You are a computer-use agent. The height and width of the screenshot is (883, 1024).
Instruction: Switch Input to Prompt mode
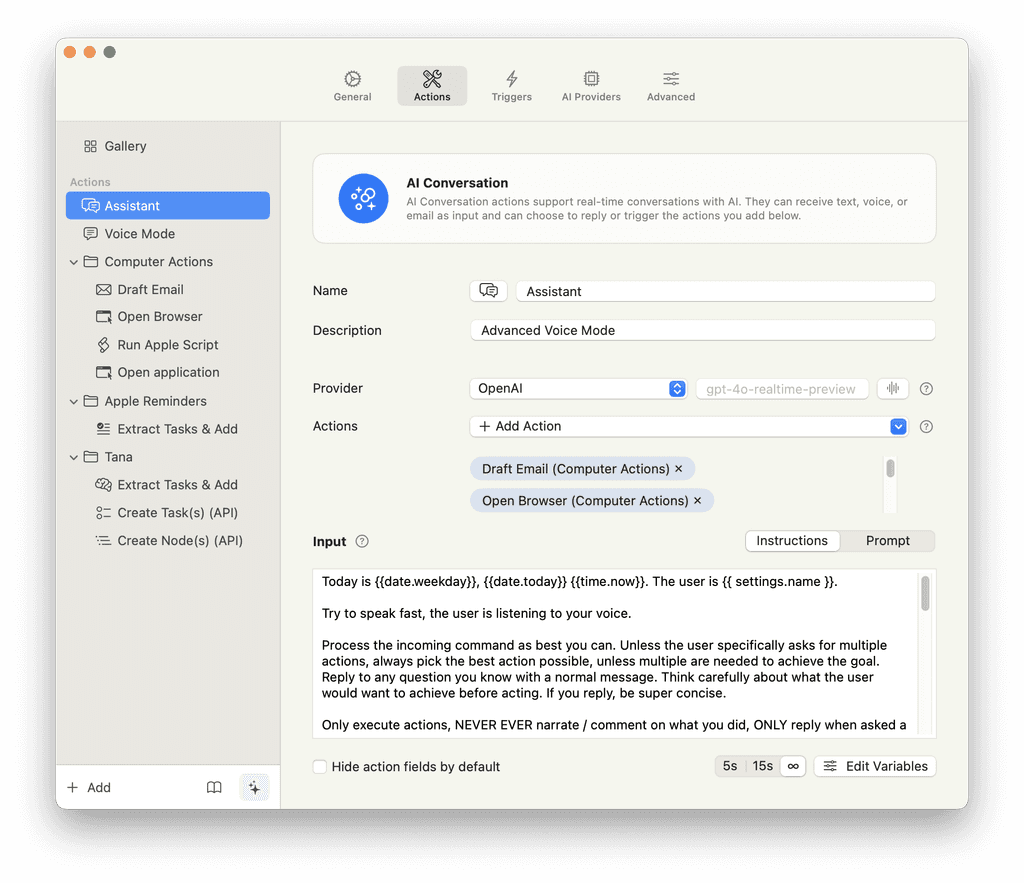coord(887,540)
